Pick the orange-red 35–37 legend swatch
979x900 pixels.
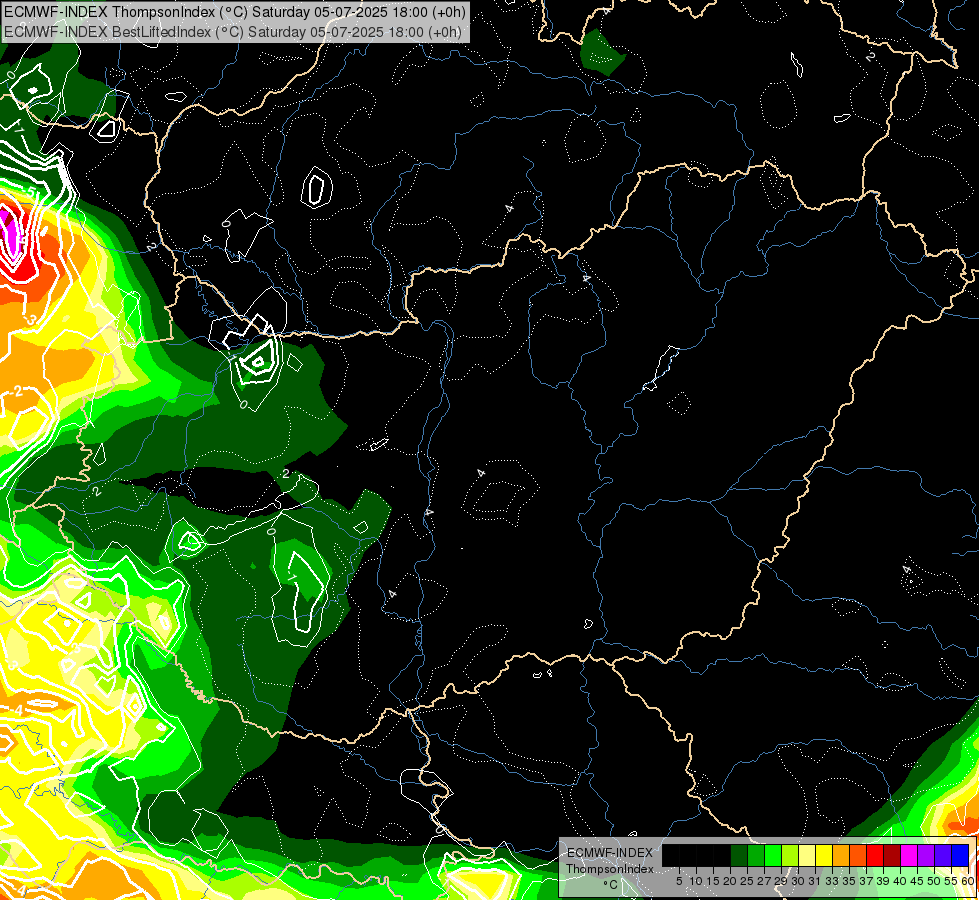click(858, 855)
